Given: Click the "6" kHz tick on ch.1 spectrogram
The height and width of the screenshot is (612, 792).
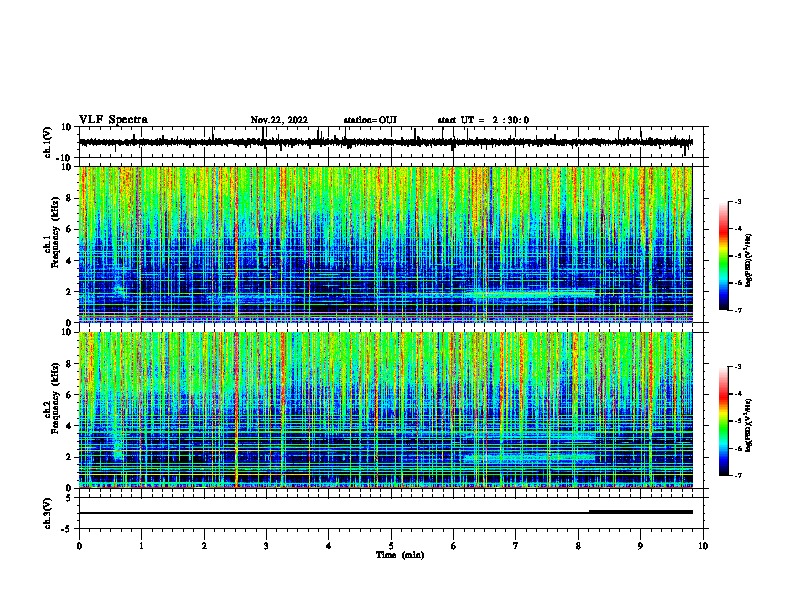Looking at the screenshot, I should (x=69, y=229).
